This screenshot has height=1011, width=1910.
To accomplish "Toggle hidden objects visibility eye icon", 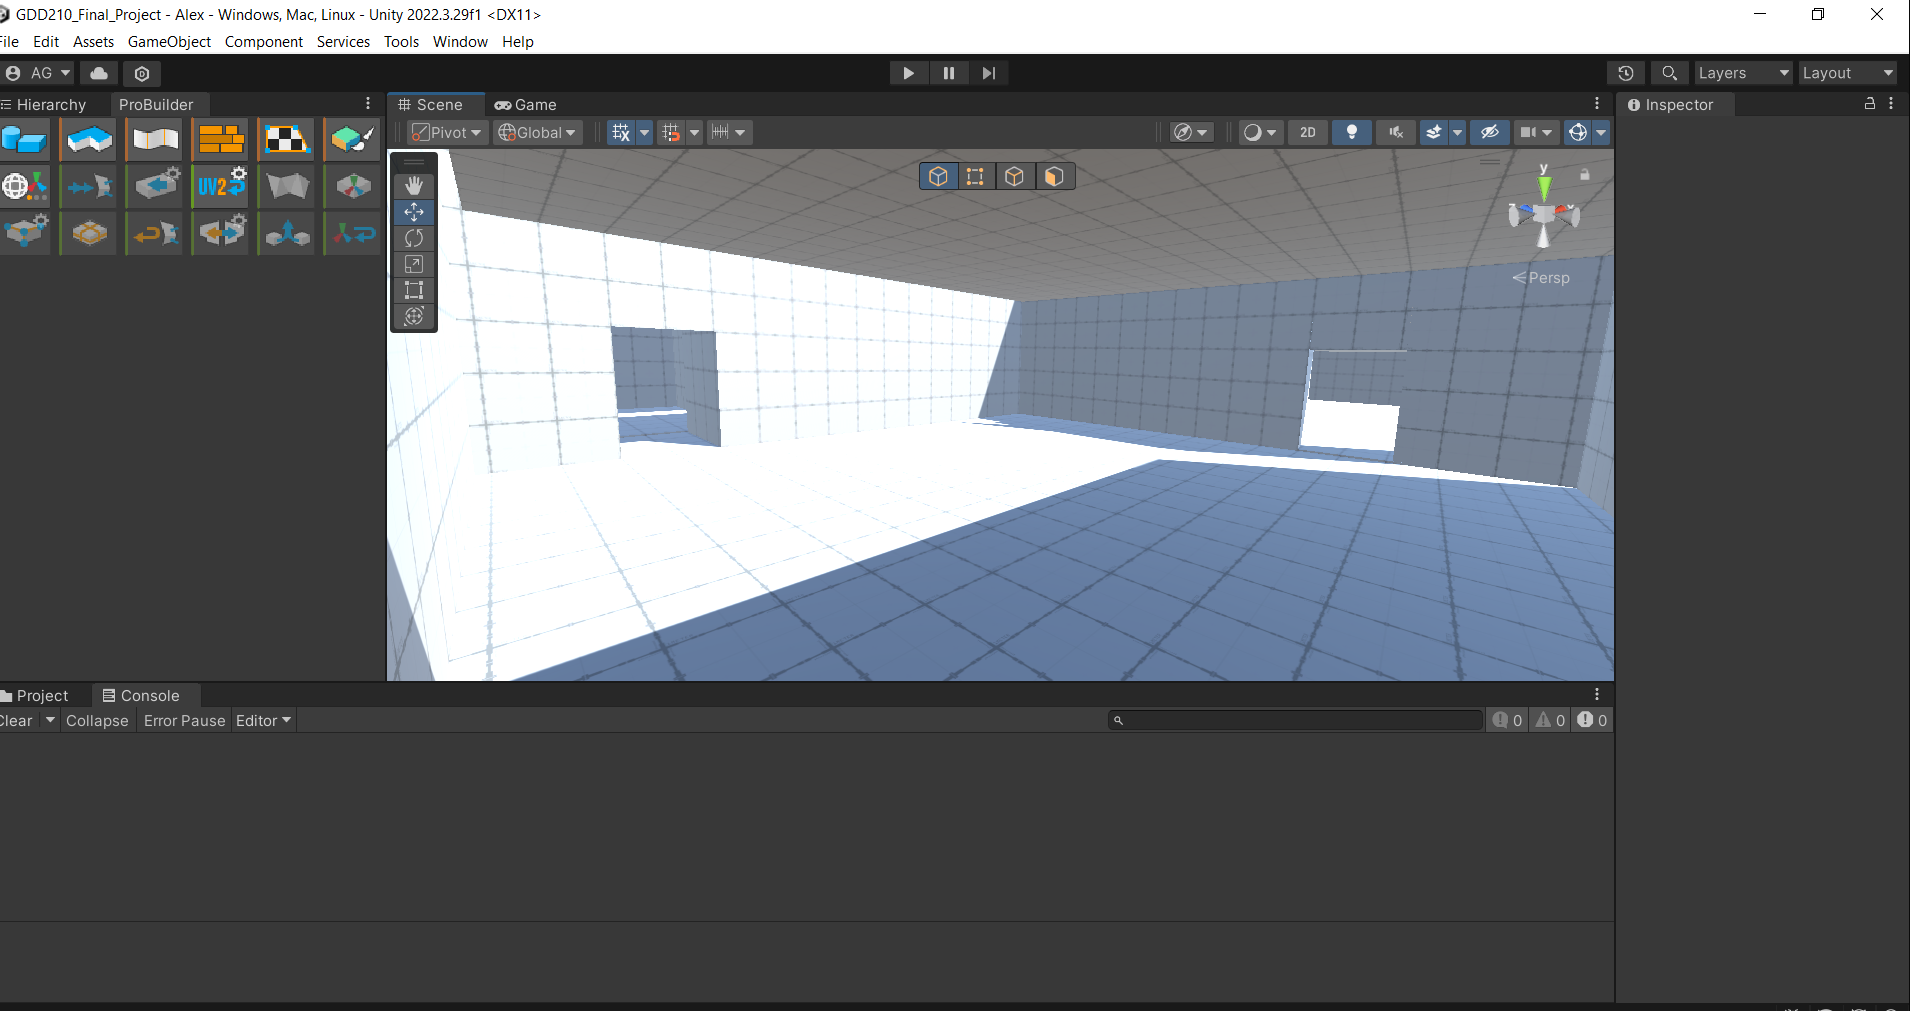I will pyautogui.click(x=1489, y=133).
